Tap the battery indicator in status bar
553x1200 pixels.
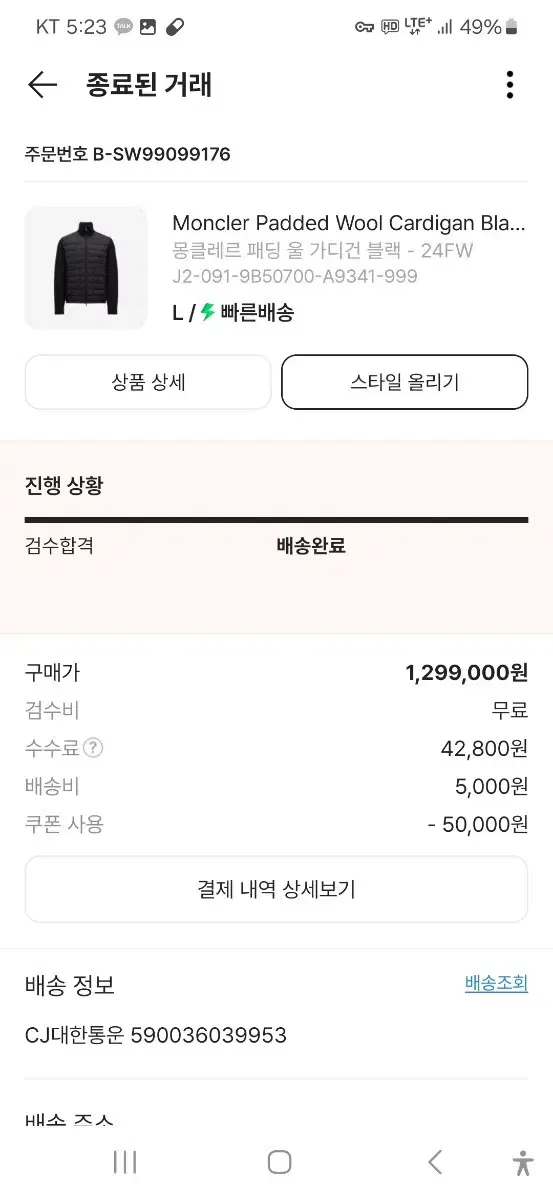514,27
